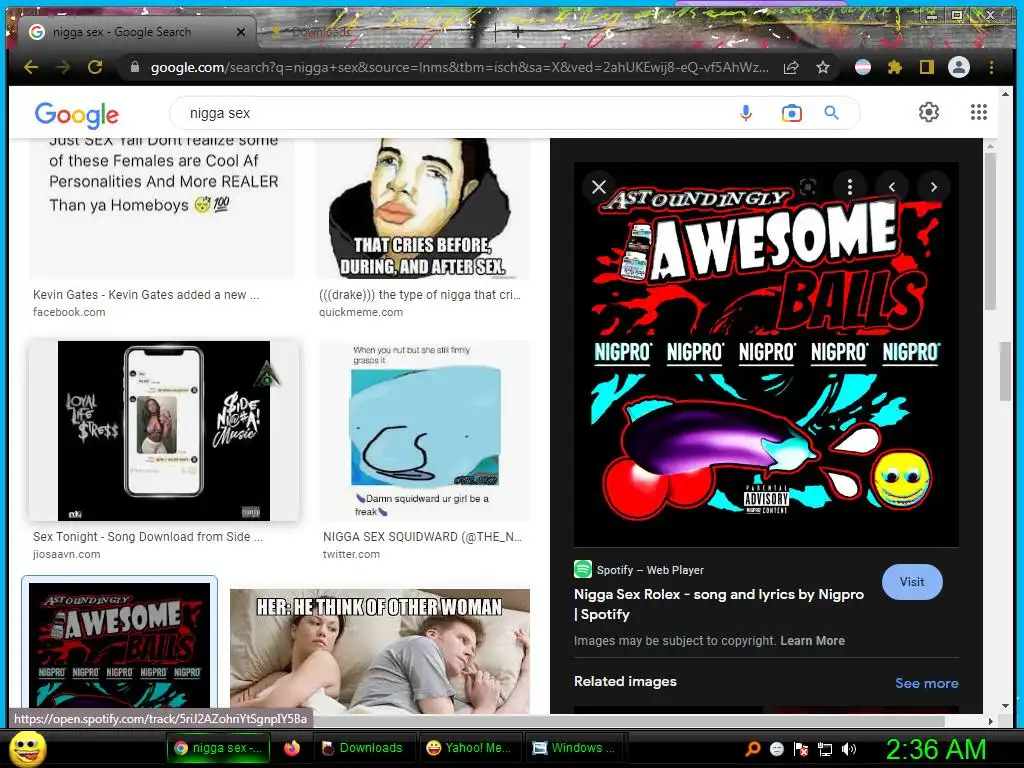The image size is (1024, 768).
Task: Open the large Awesome Balls preview image
Action: [766, 354]
